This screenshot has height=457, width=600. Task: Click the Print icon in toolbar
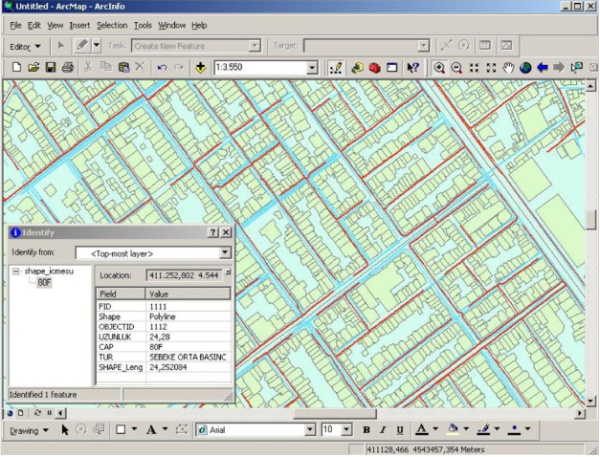coord(67,67)
